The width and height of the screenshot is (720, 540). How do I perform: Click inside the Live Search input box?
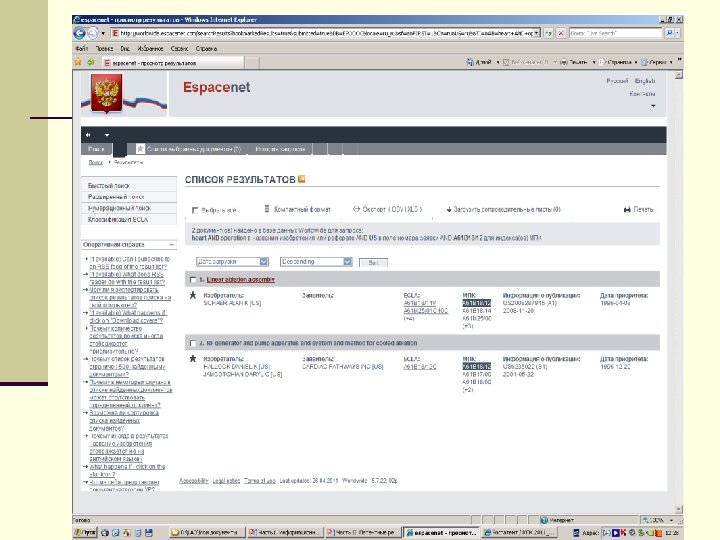[x=616, y=33]
